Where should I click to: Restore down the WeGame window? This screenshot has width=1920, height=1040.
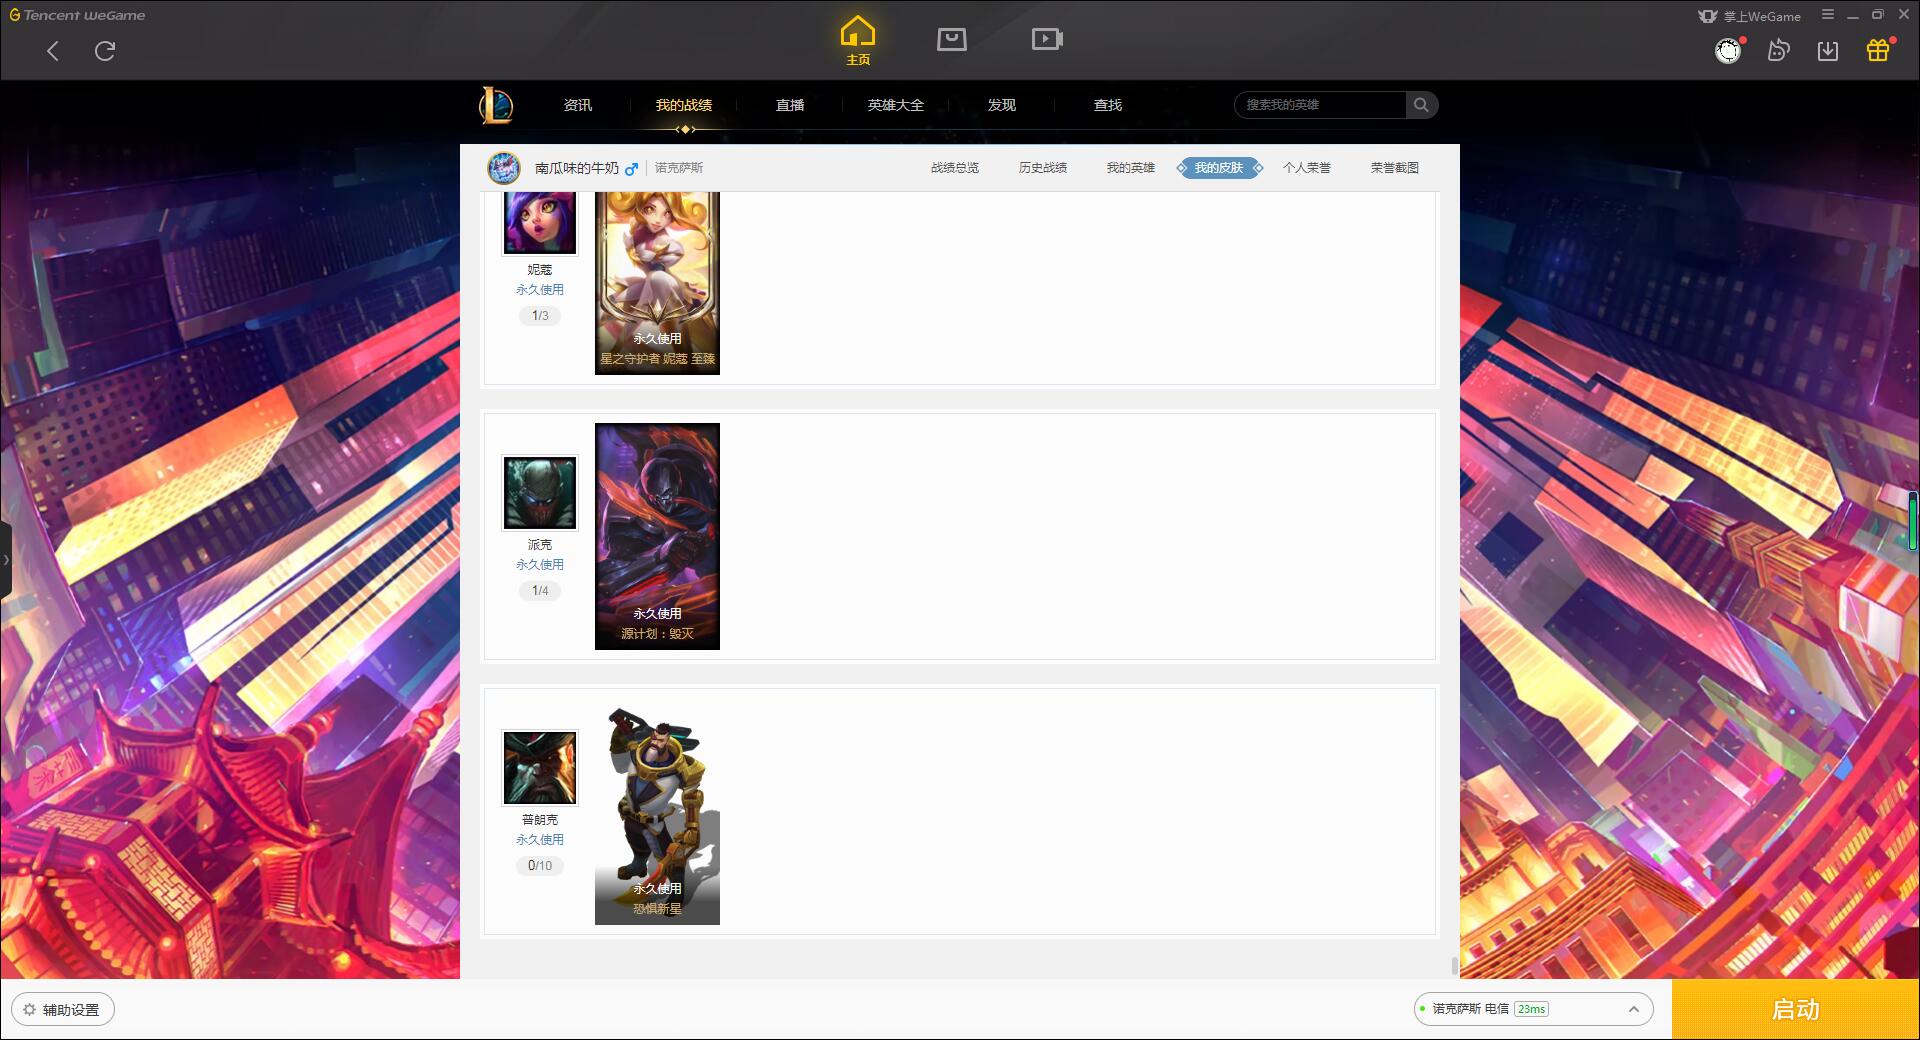(x=1877, y=15)
